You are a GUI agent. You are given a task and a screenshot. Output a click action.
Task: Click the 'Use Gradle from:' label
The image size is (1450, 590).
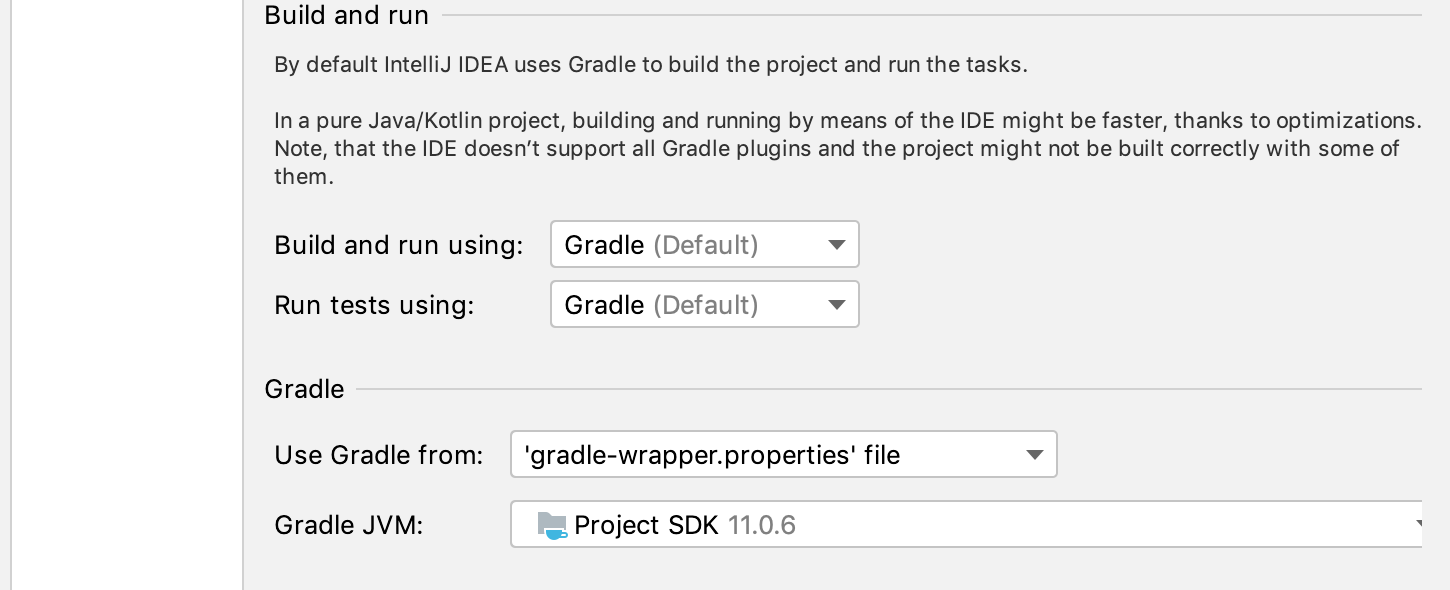coord(378,456)
